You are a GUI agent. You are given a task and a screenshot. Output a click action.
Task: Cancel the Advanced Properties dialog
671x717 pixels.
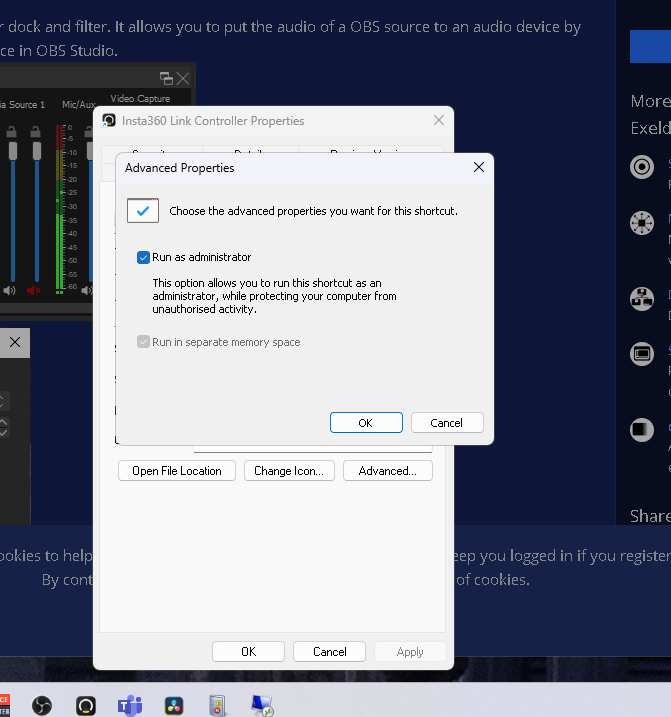click(447, 423)
